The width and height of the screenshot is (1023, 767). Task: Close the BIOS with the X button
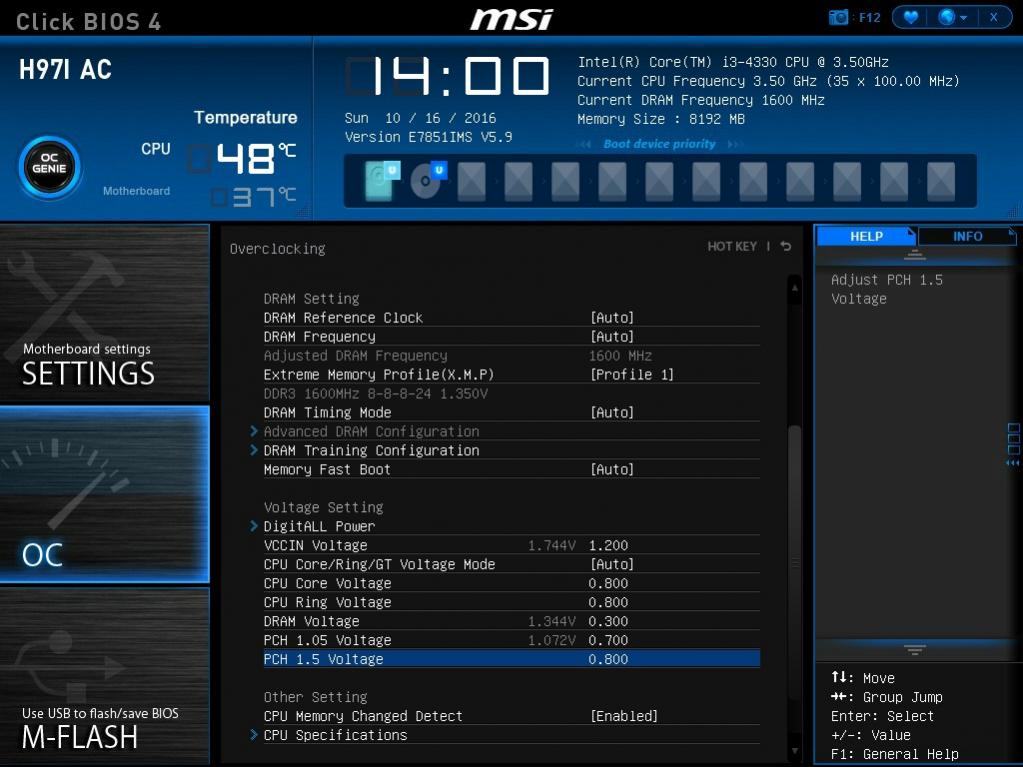pos(994,17)
